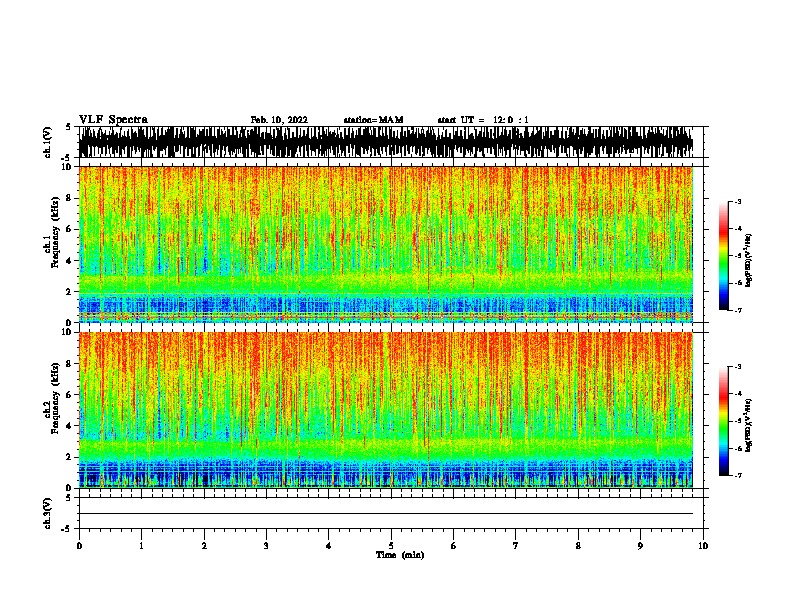Click the ch.2 spectrogram color bar
The width and height of the screenshot is (792, 612).
(x=724, y=421)
